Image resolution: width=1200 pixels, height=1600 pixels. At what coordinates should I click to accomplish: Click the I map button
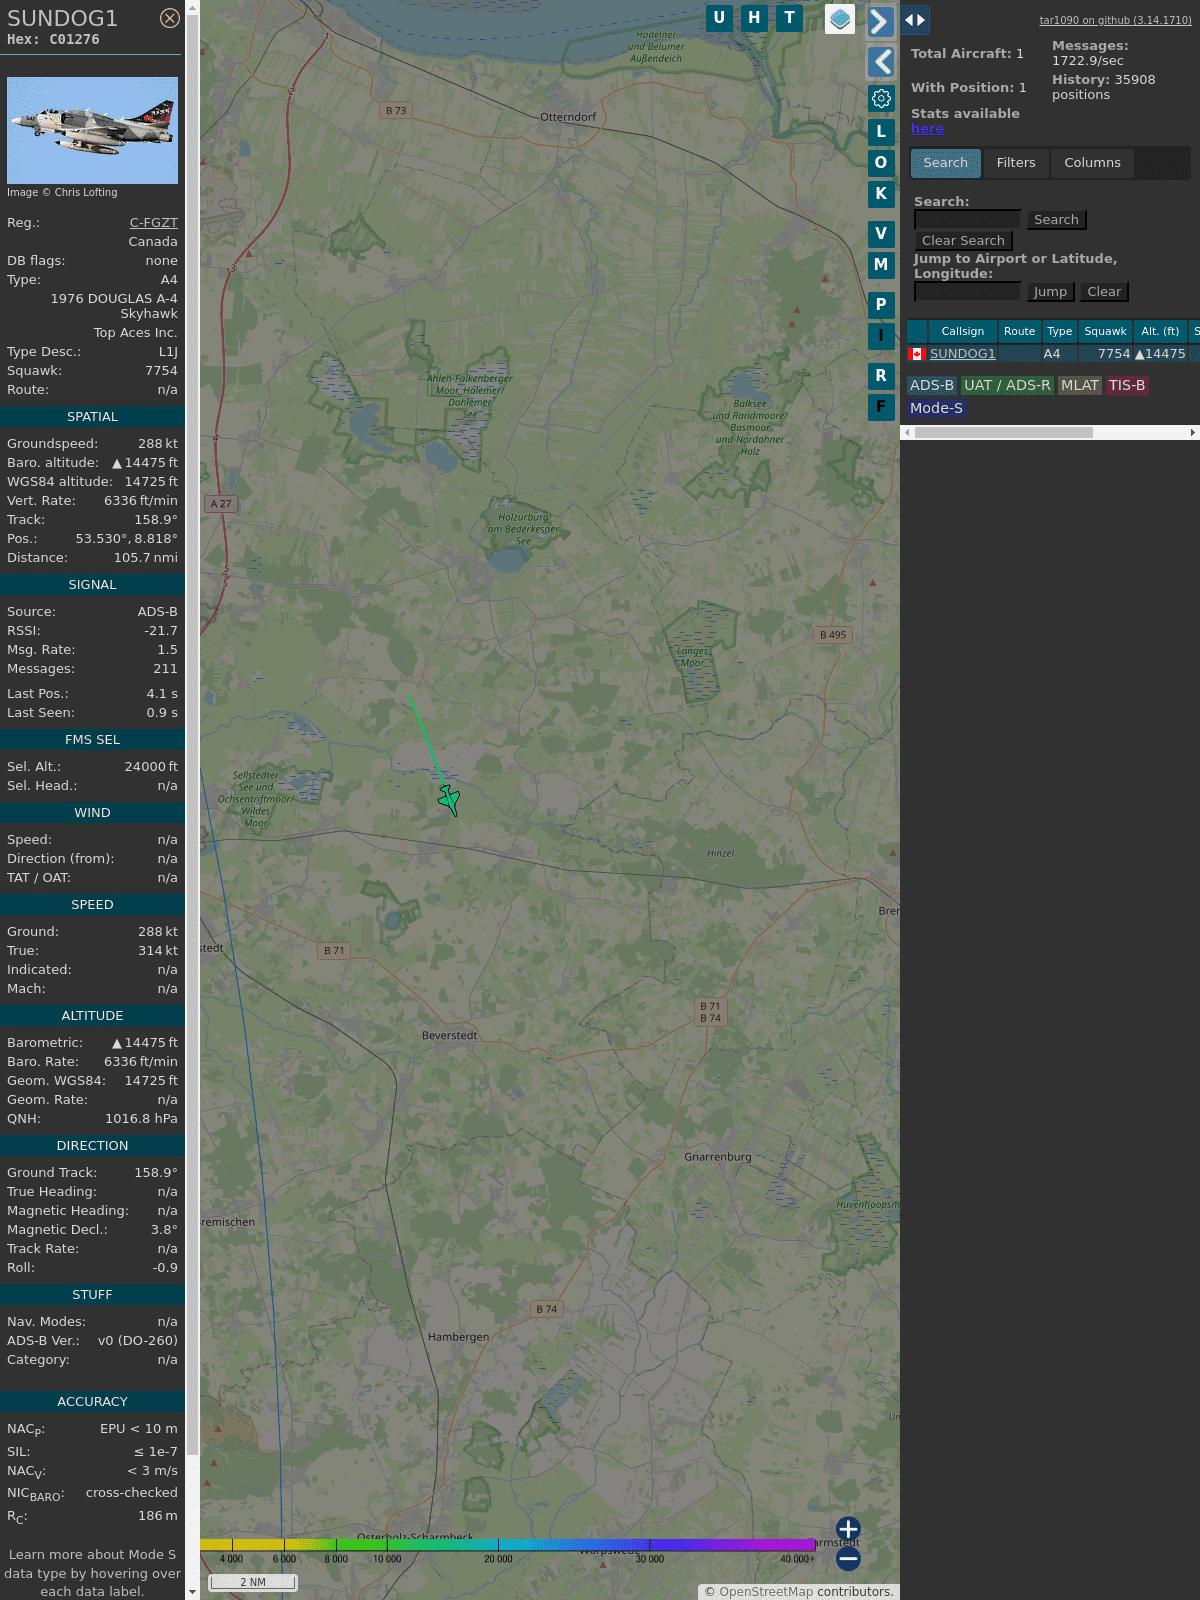pos(881,336)
